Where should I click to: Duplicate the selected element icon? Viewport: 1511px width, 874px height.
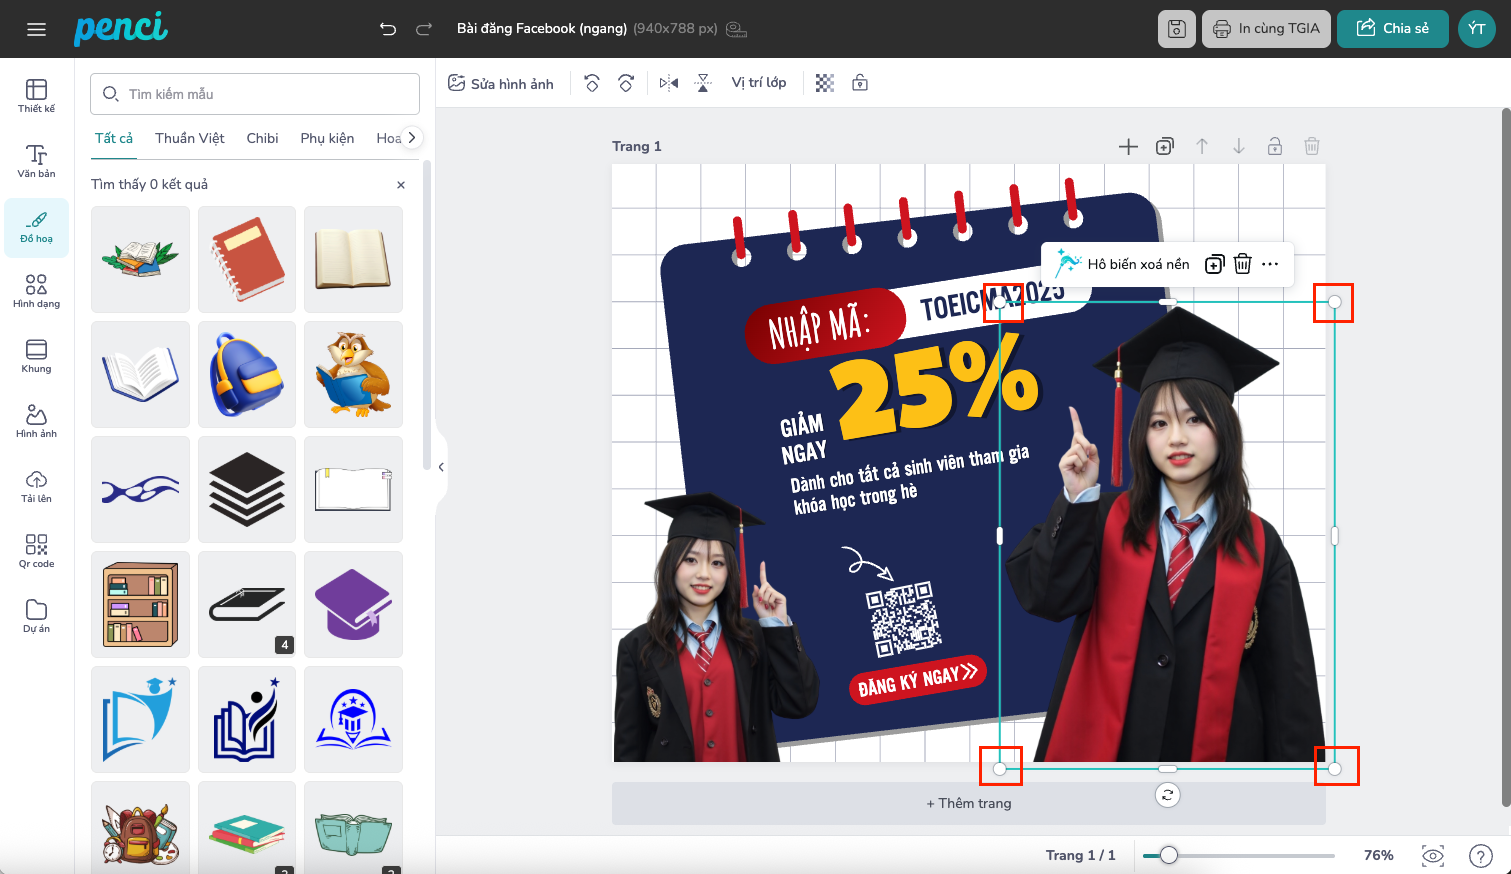(1214, 264)
